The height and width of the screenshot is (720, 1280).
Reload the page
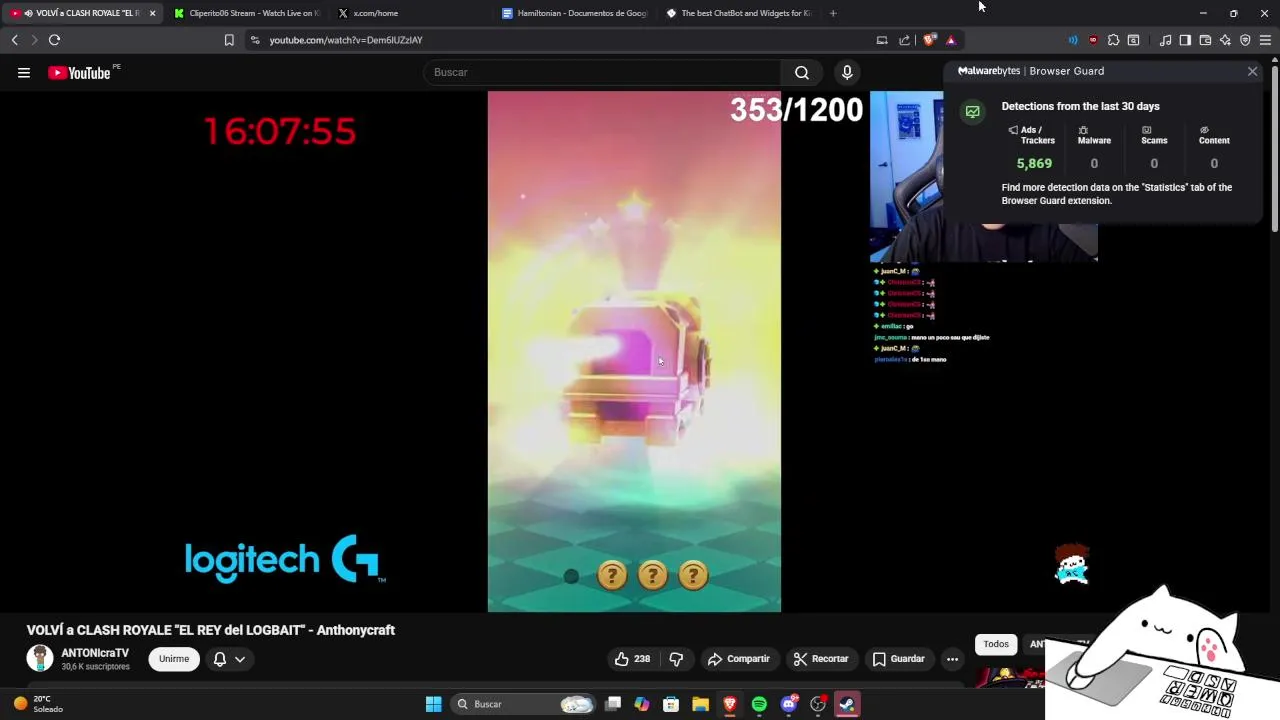coord(54,40)
